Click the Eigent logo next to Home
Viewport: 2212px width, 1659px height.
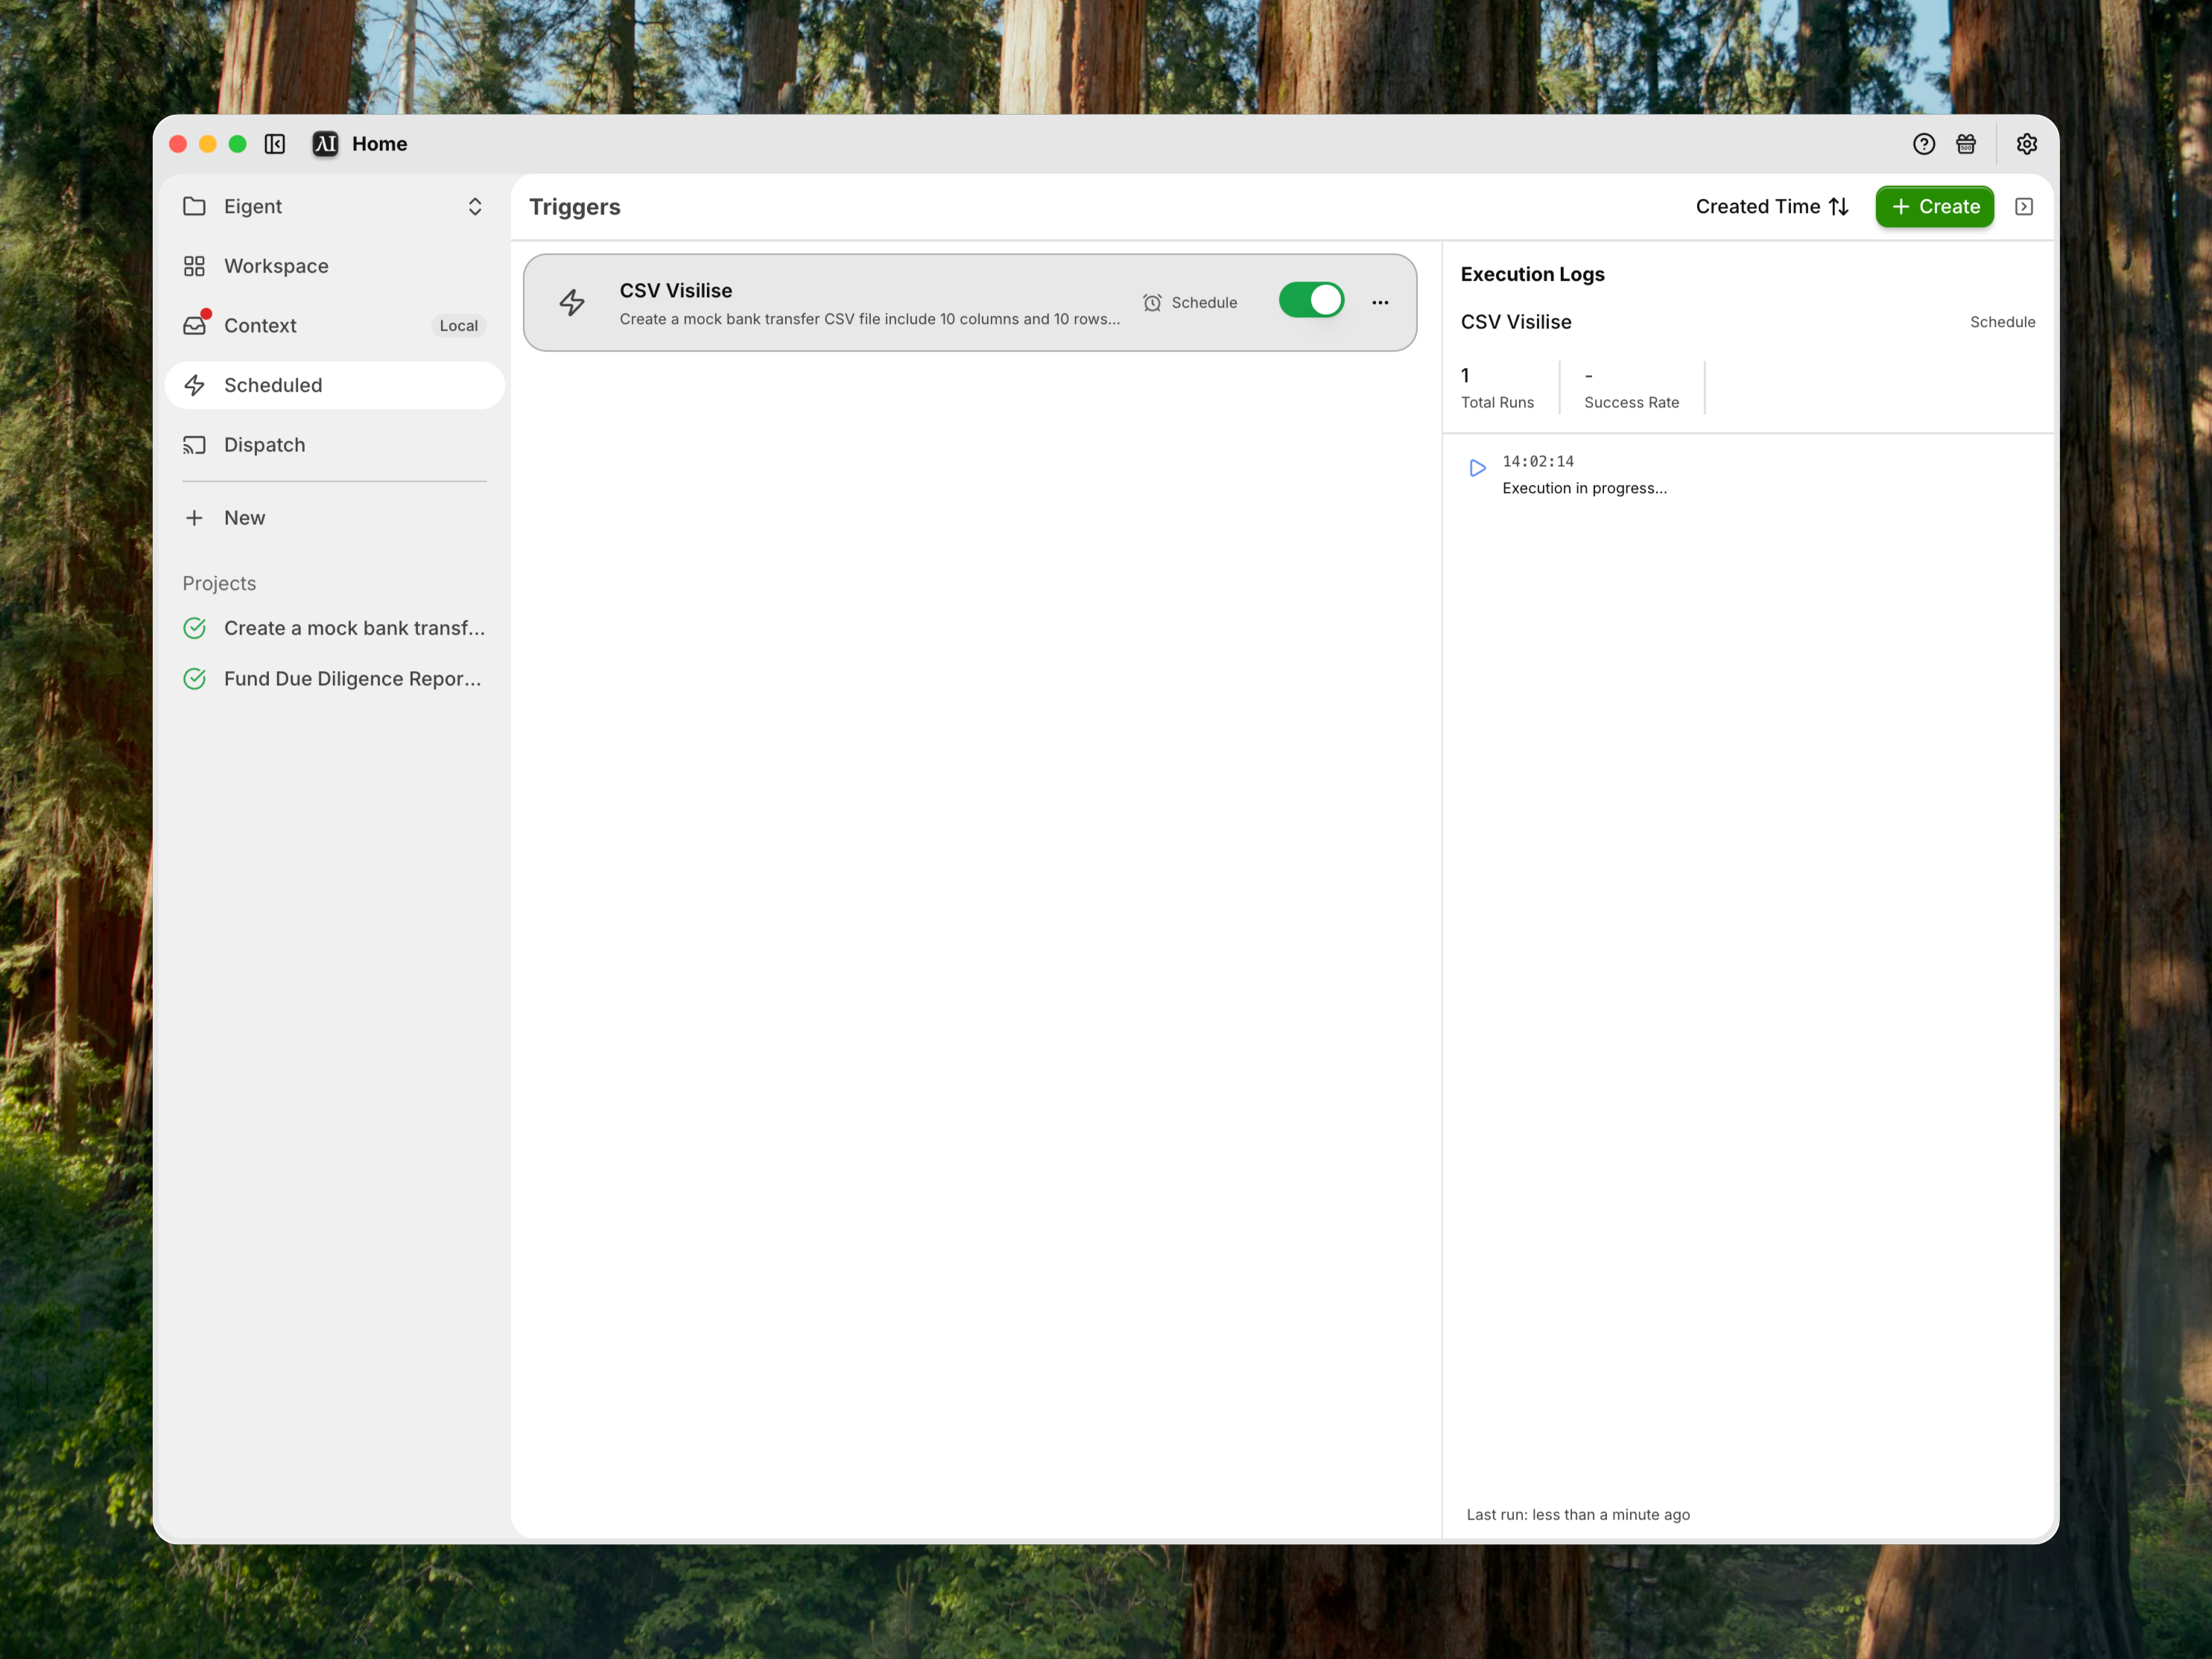(x=325, y=144)
